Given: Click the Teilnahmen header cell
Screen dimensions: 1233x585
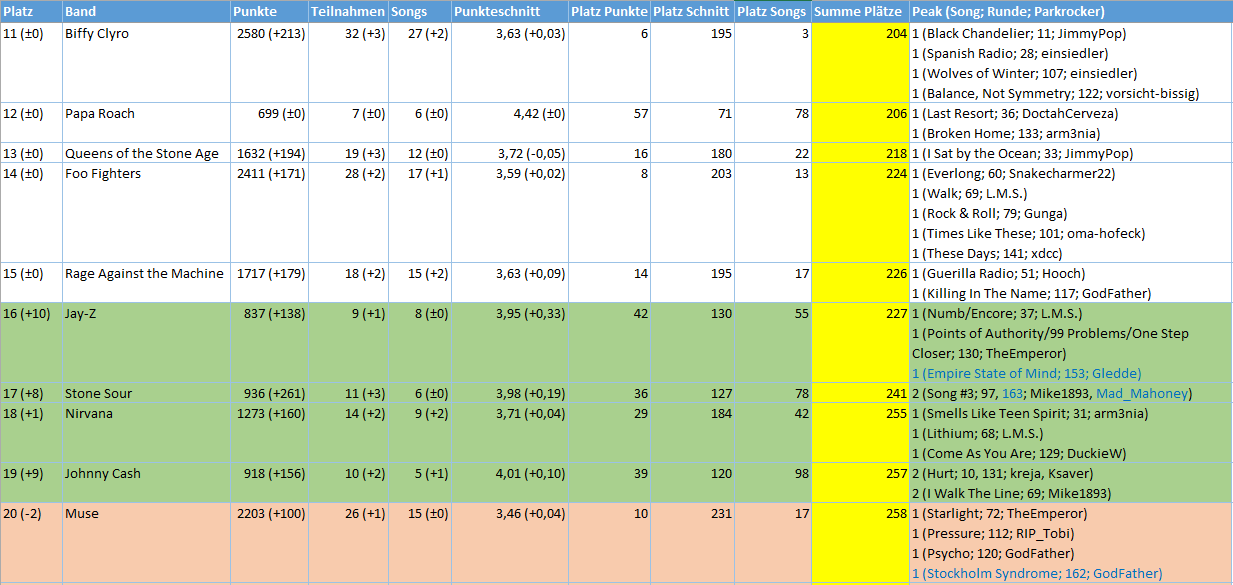Looking at the screenshot, I should tap(347, 11).
